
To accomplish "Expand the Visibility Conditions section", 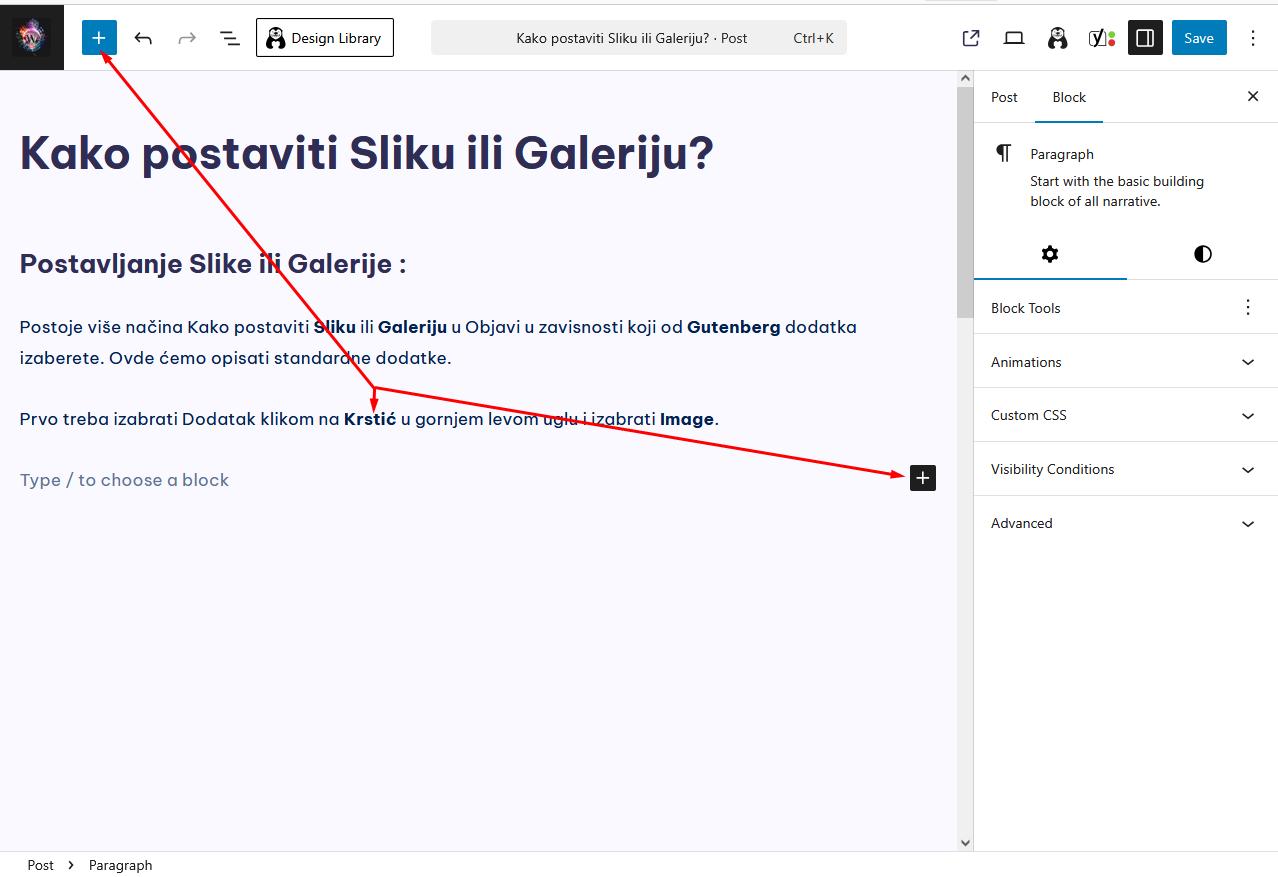I will 1124,469.
